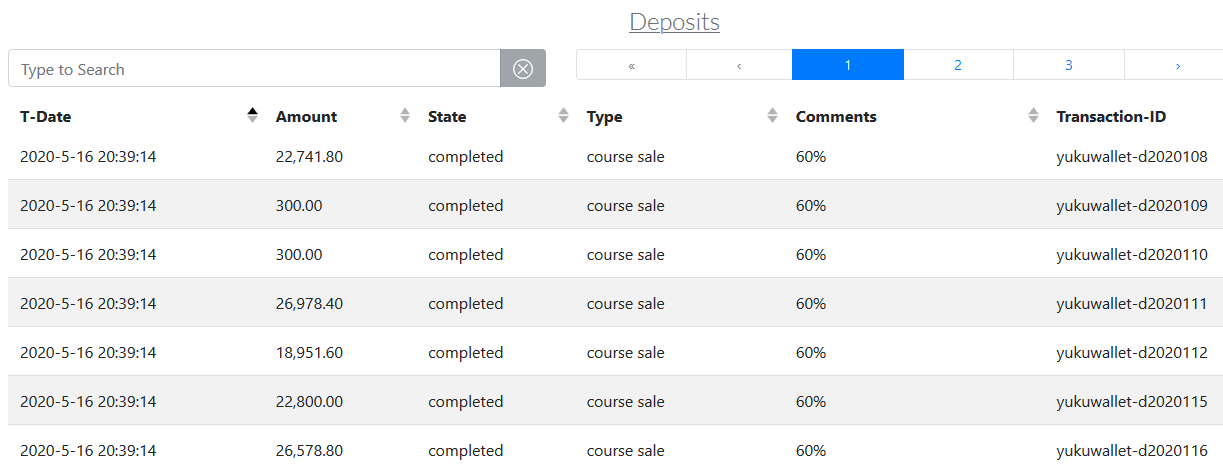This screenshot has width=1223, height=465.
Task: Open page 3 of the deposits list
Action: pos(1068,65)
